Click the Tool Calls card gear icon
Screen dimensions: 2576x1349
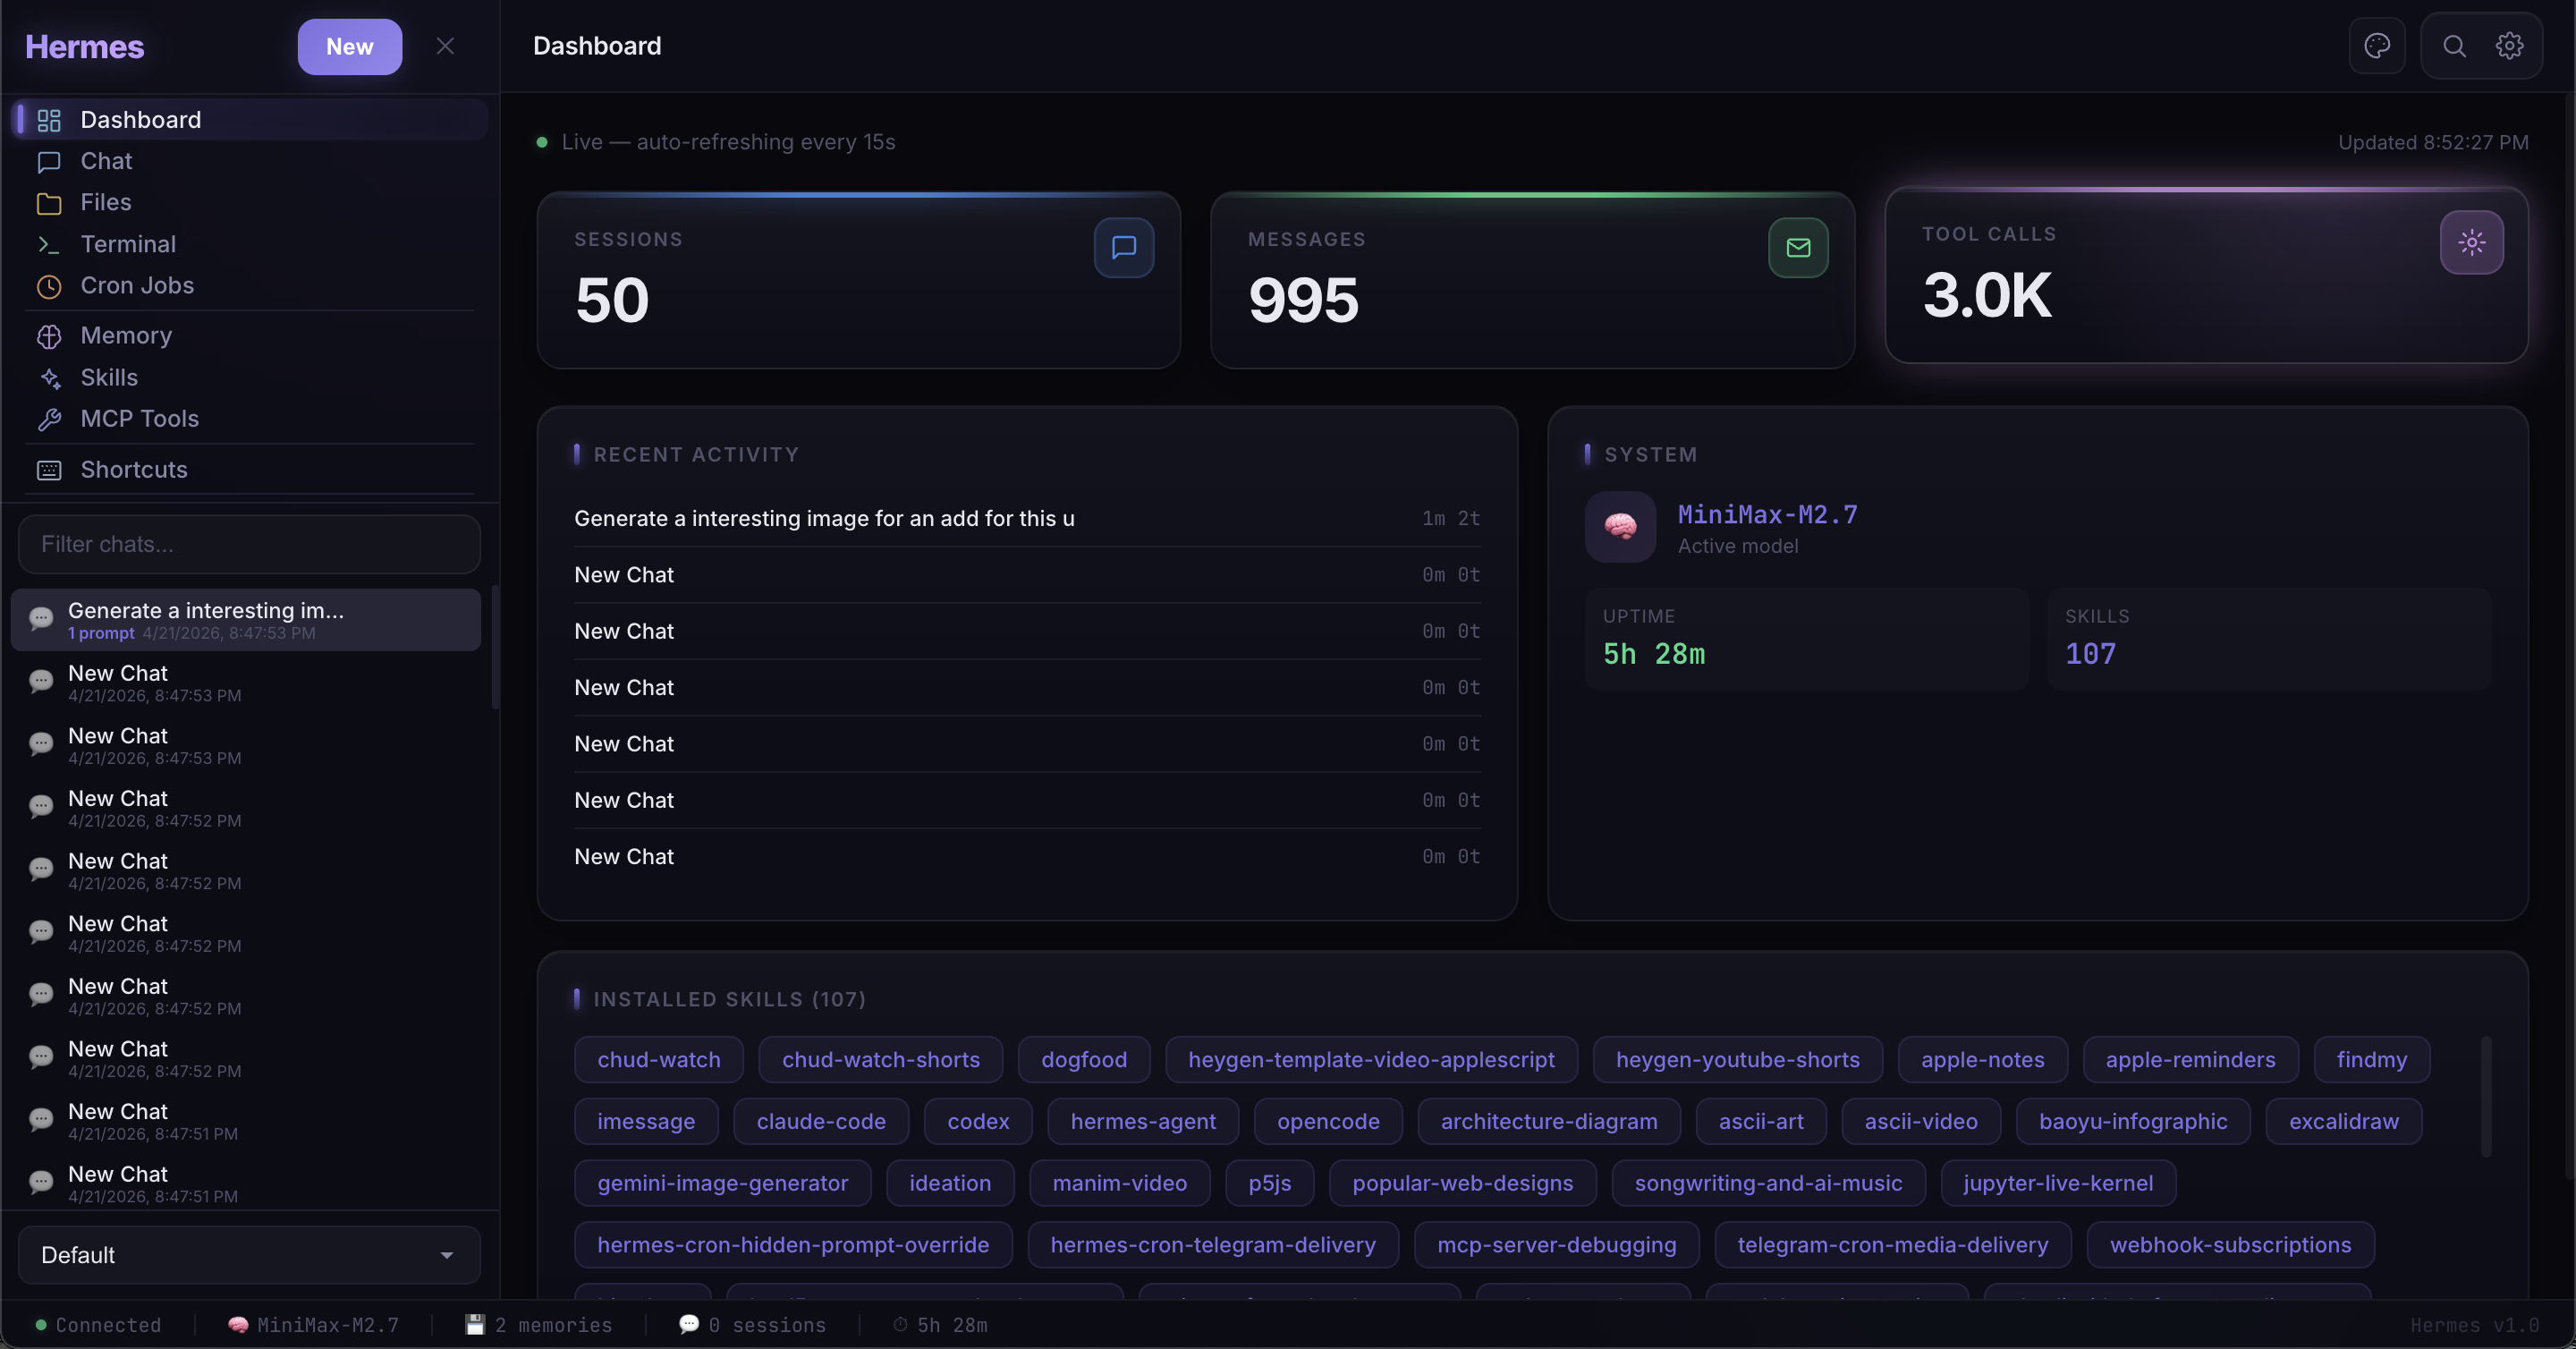[2471, 242]
